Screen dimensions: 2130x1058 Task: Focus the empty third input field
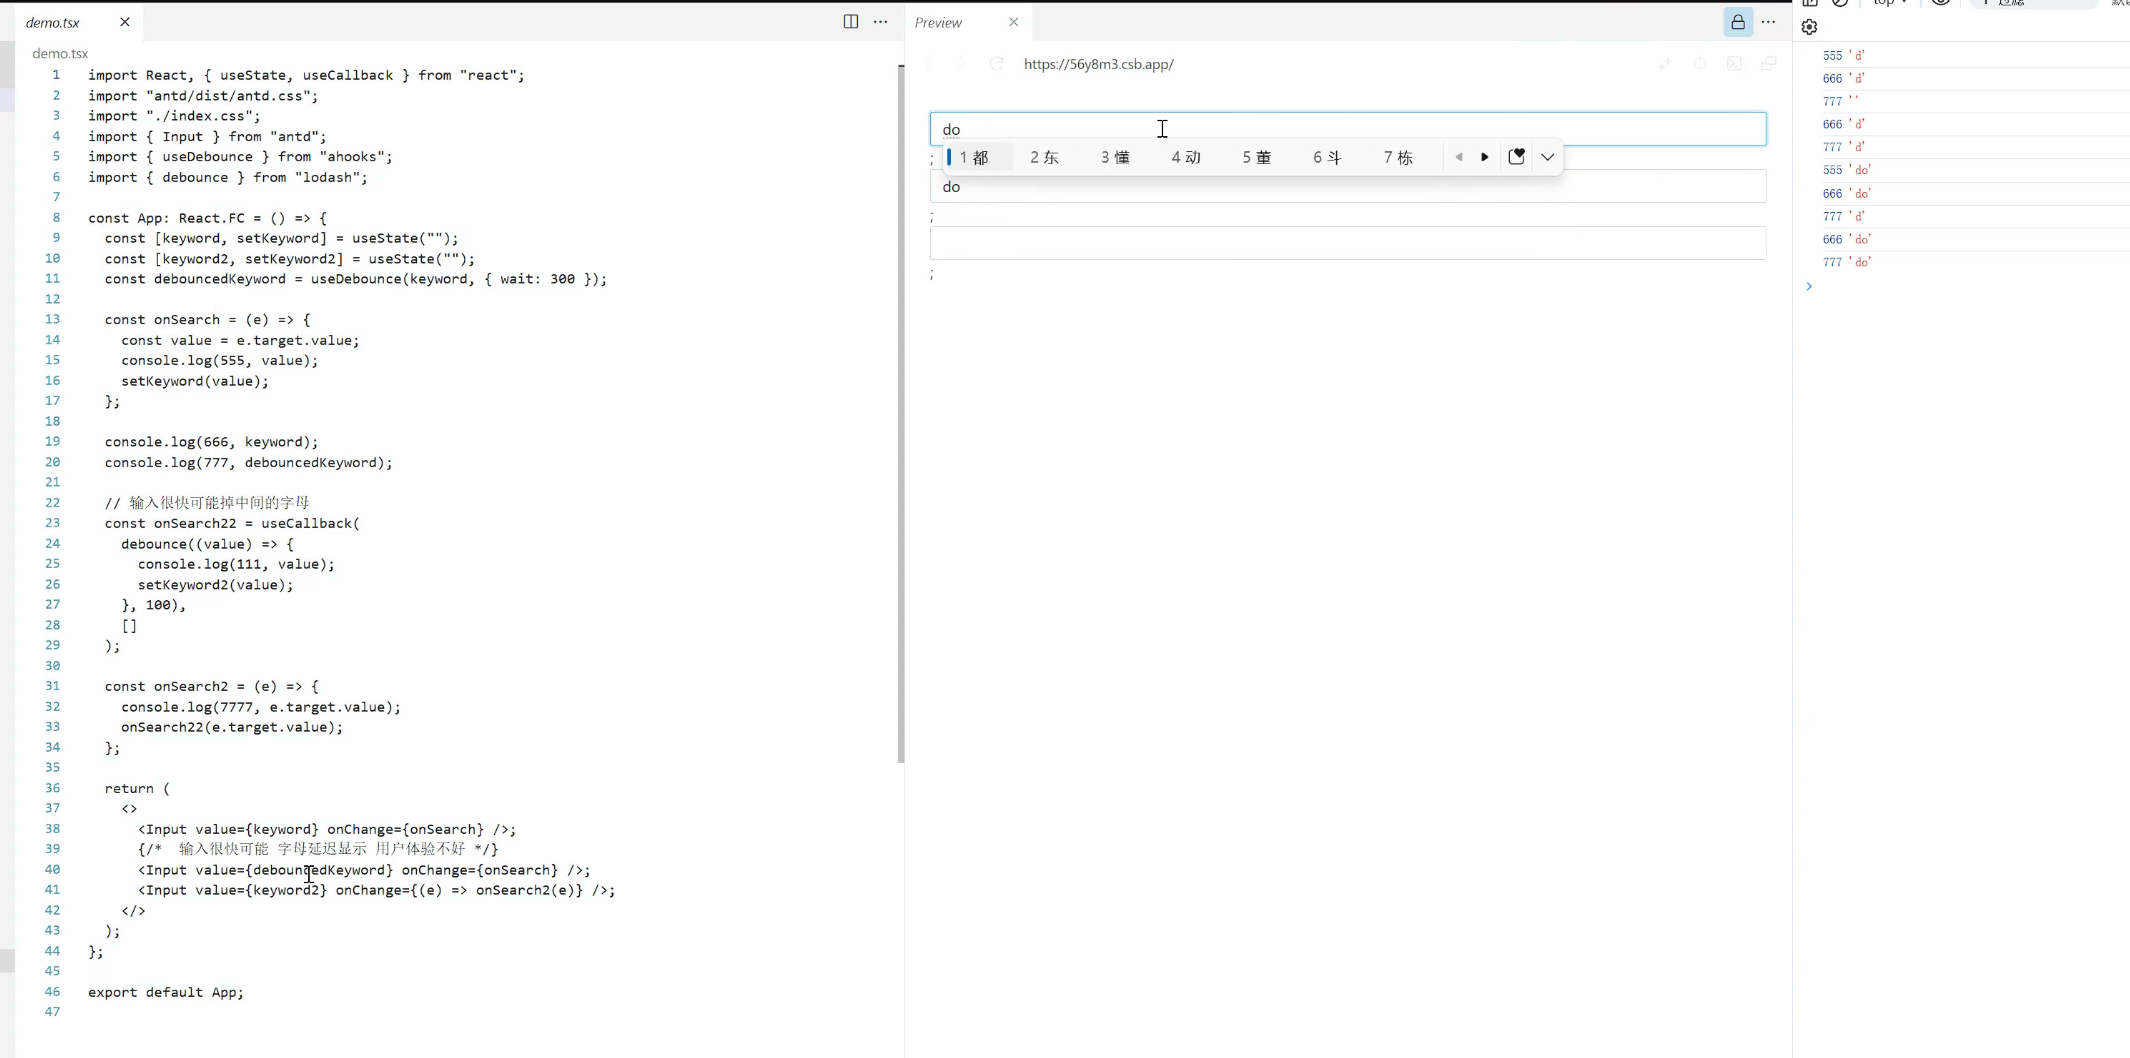pyautogui.click(x=1348, y=243)
